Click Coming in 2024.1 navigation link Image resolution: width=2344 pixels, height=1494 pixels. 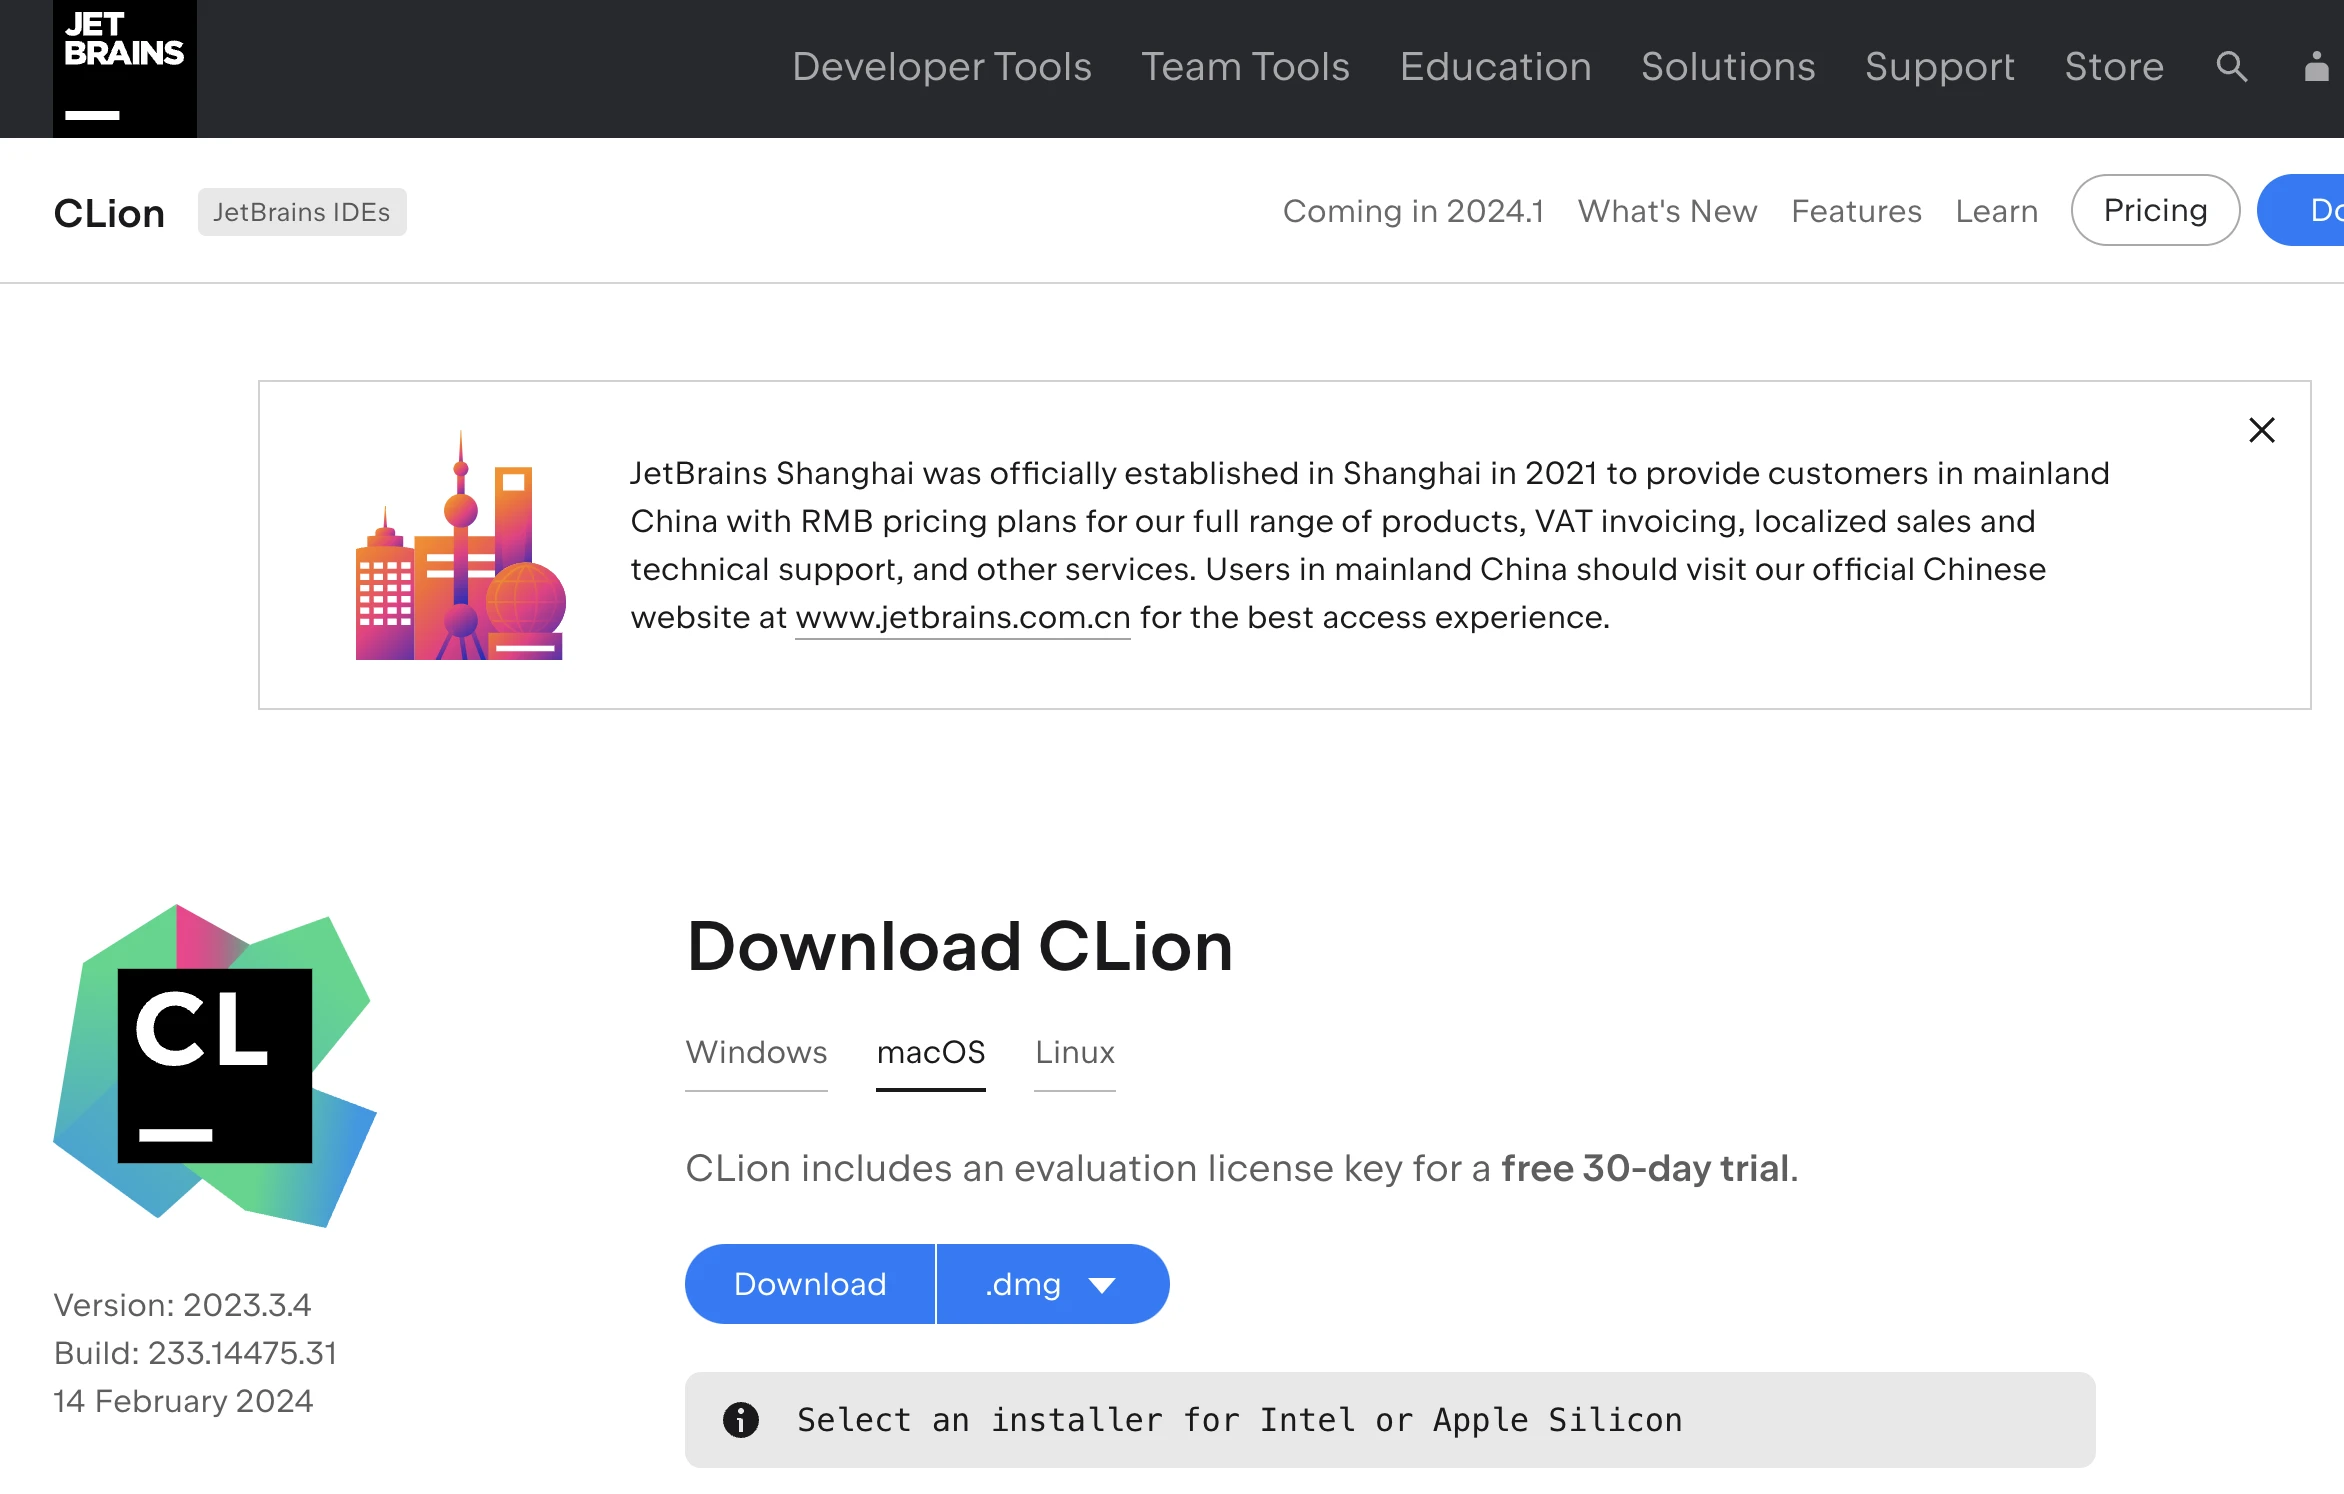click(1415, 209)
